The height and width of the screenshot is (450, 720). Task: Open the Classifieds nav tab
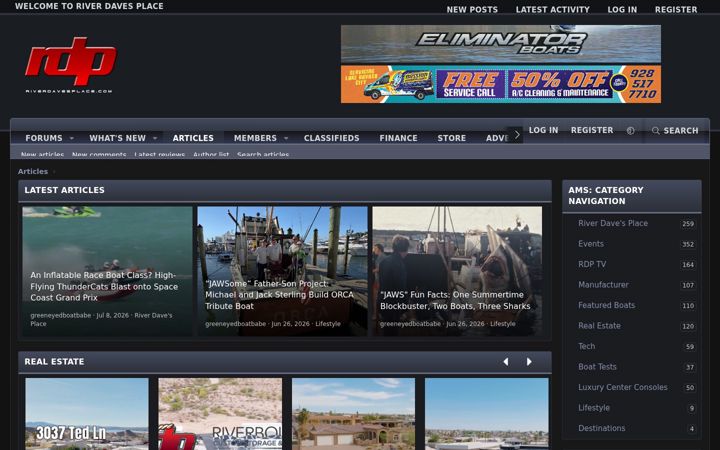coord(332,138)
